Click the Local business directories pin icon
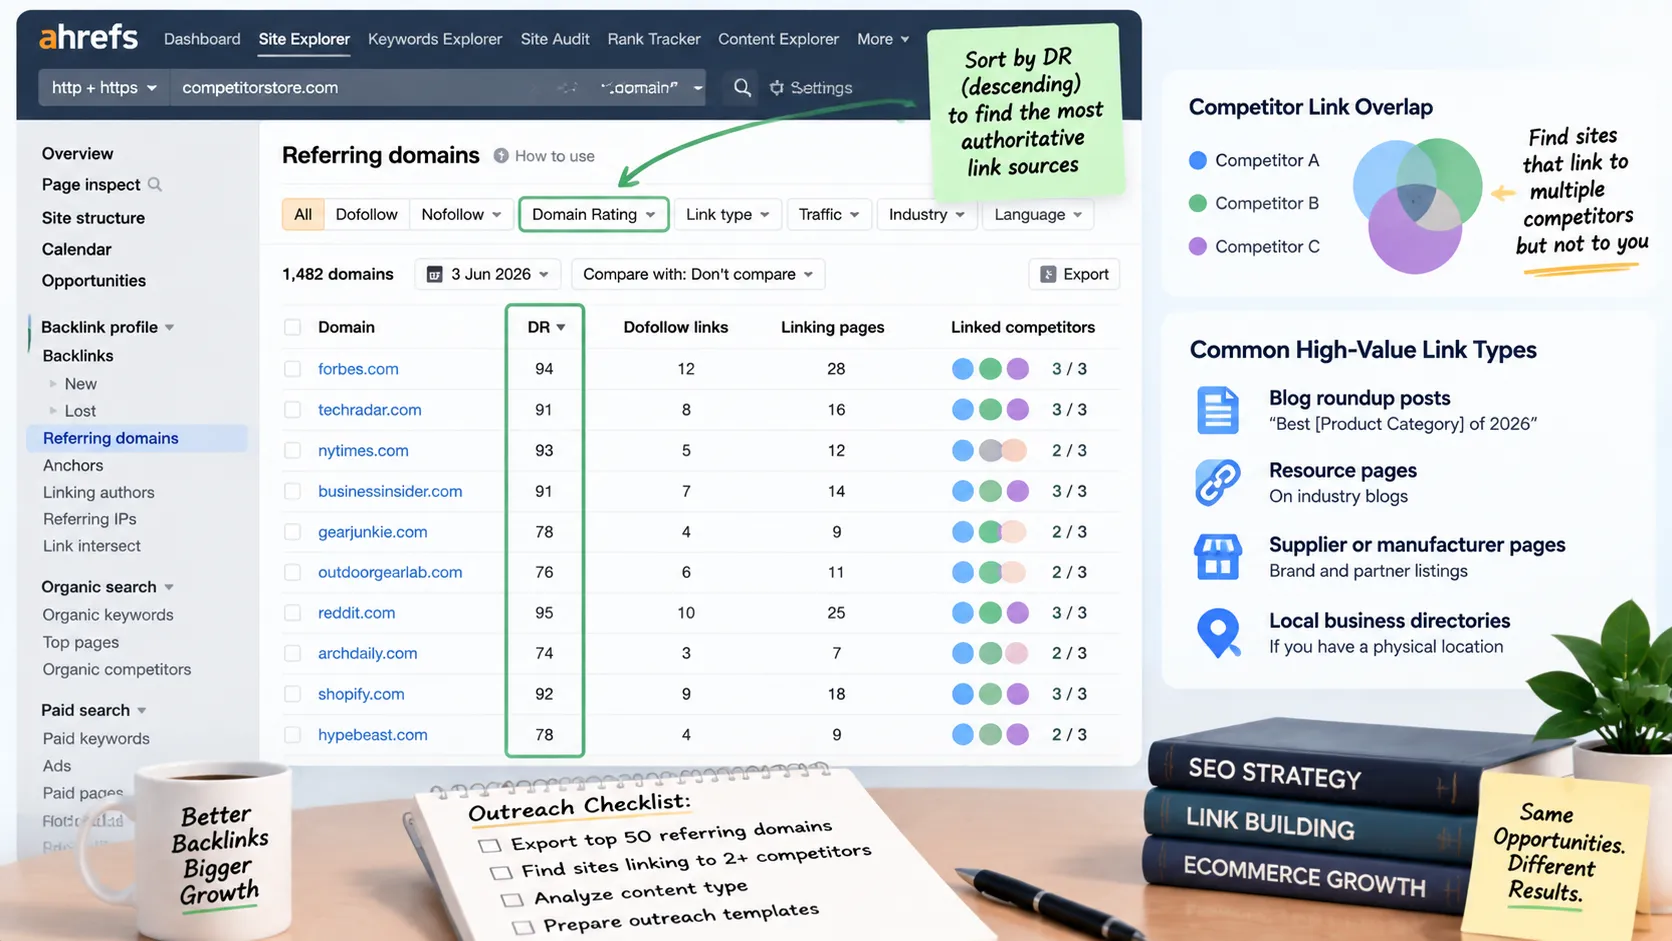 tap(1218, 633)
